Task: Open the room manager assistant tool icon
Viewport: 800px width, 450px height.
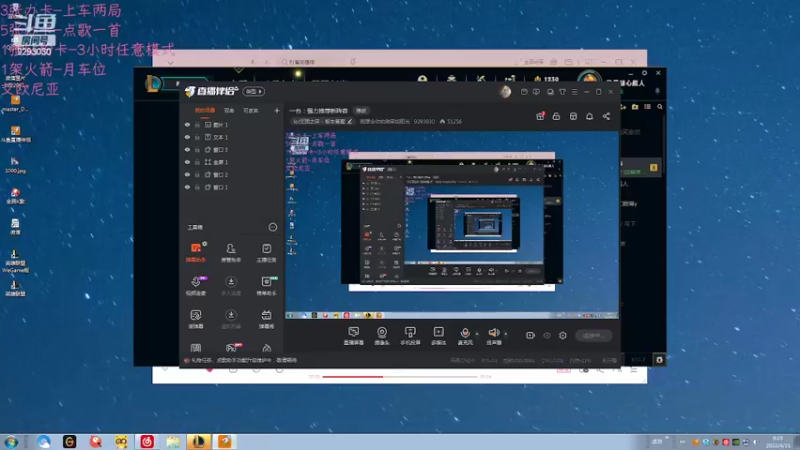Action: click(231, 253)
